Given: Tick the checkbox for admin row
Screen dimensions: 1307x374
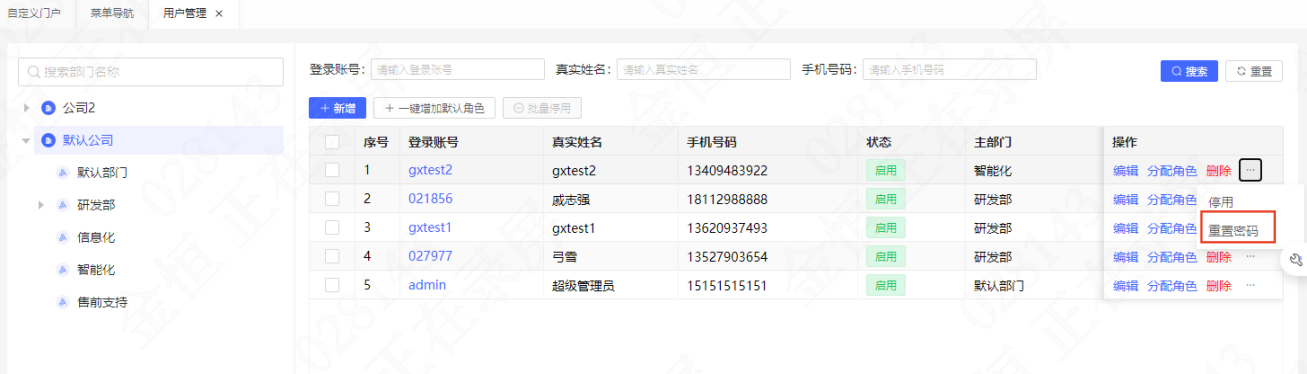Looking at the screenshot, I should point(332,285).
